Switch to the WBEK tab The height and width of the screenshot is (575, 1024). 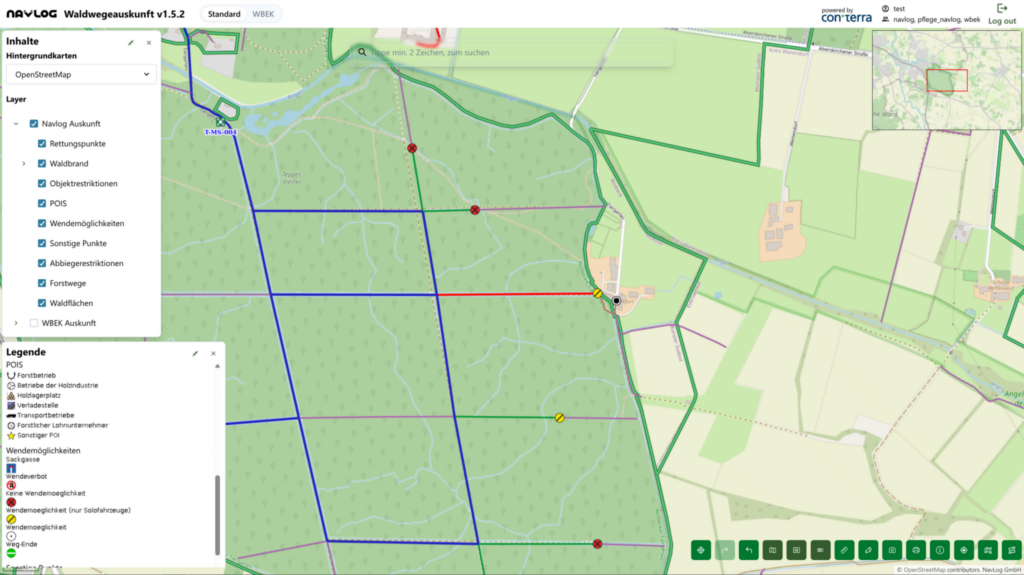click(263, 14)
